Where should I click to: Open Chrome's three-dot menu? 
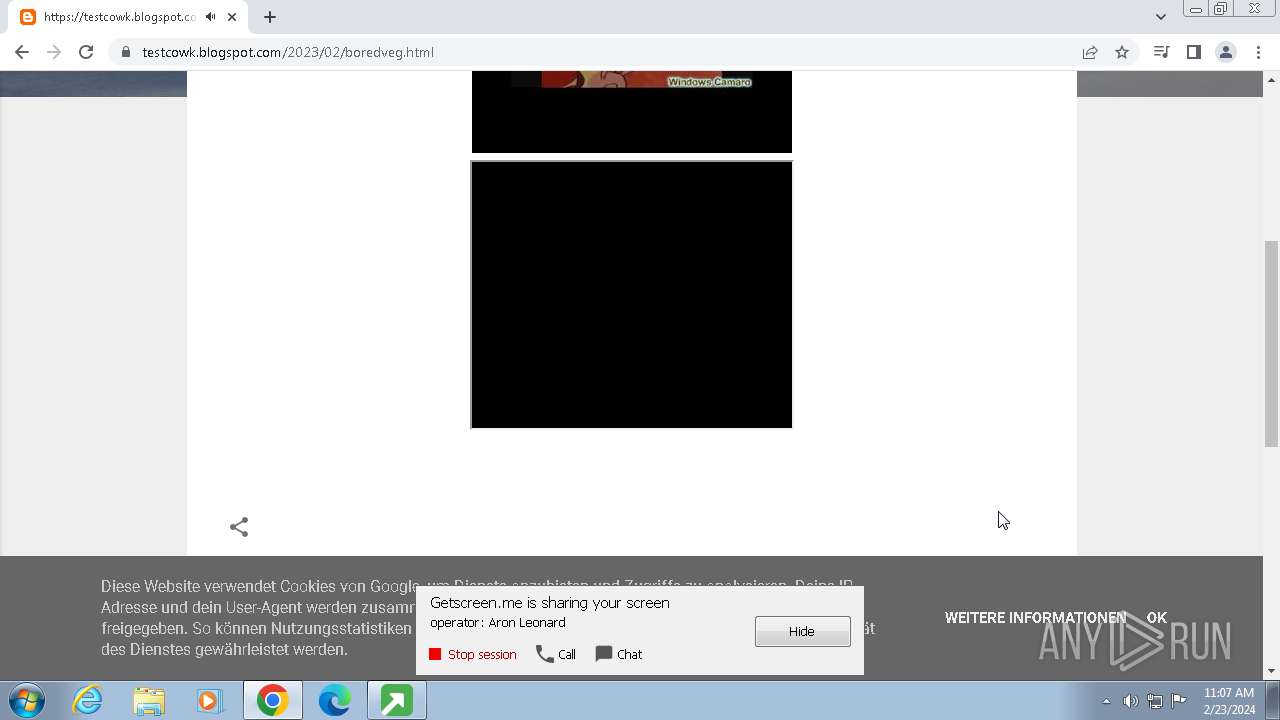coord(1258,52)
